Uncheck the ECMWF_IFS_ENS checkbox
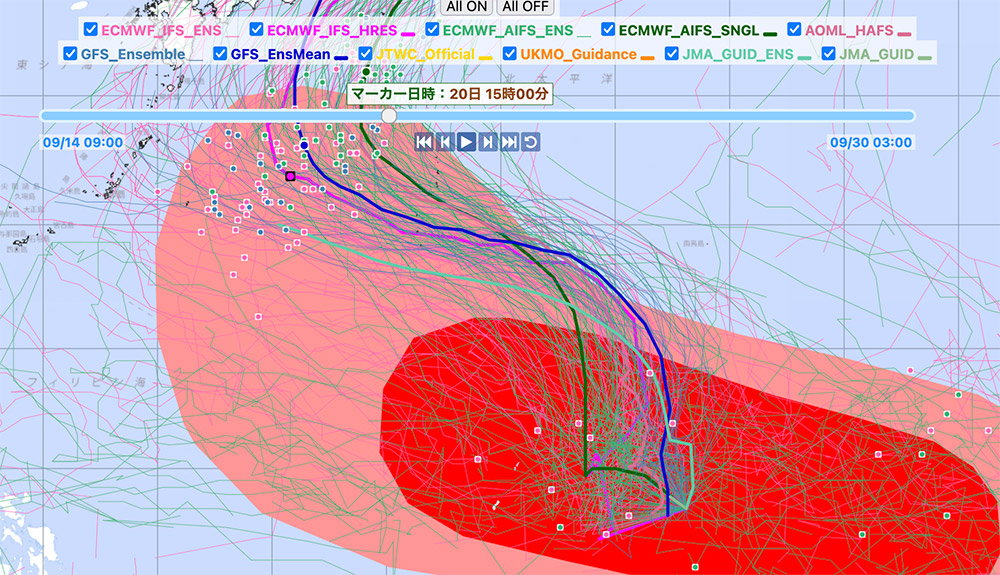 point(91,29)
